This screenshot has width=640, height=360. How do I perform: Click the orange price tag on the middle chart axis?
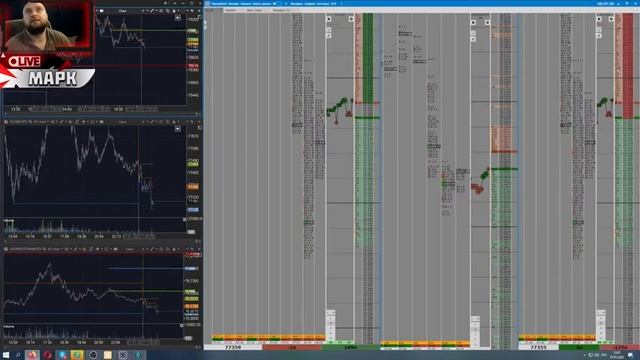pos(193,187)
